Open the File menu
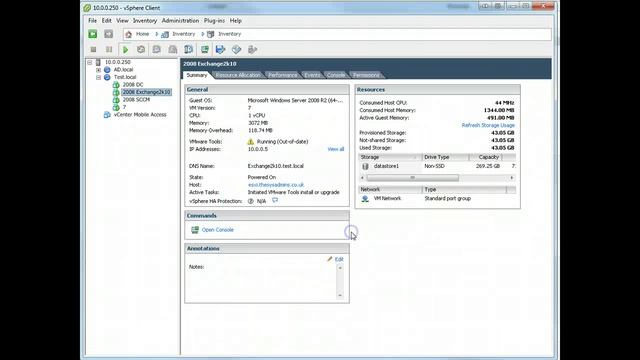Viewport: 640px width, 360px height. point(93,20)
